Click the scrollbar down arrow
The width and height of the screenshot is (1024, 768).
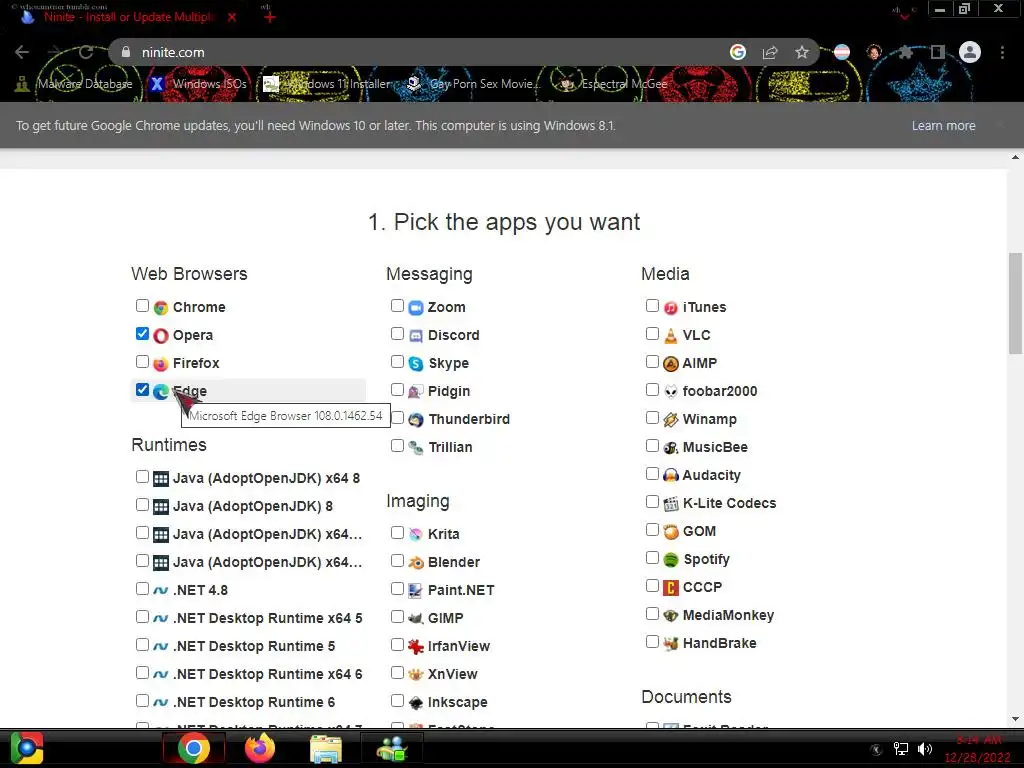(x=1016, y=719)
